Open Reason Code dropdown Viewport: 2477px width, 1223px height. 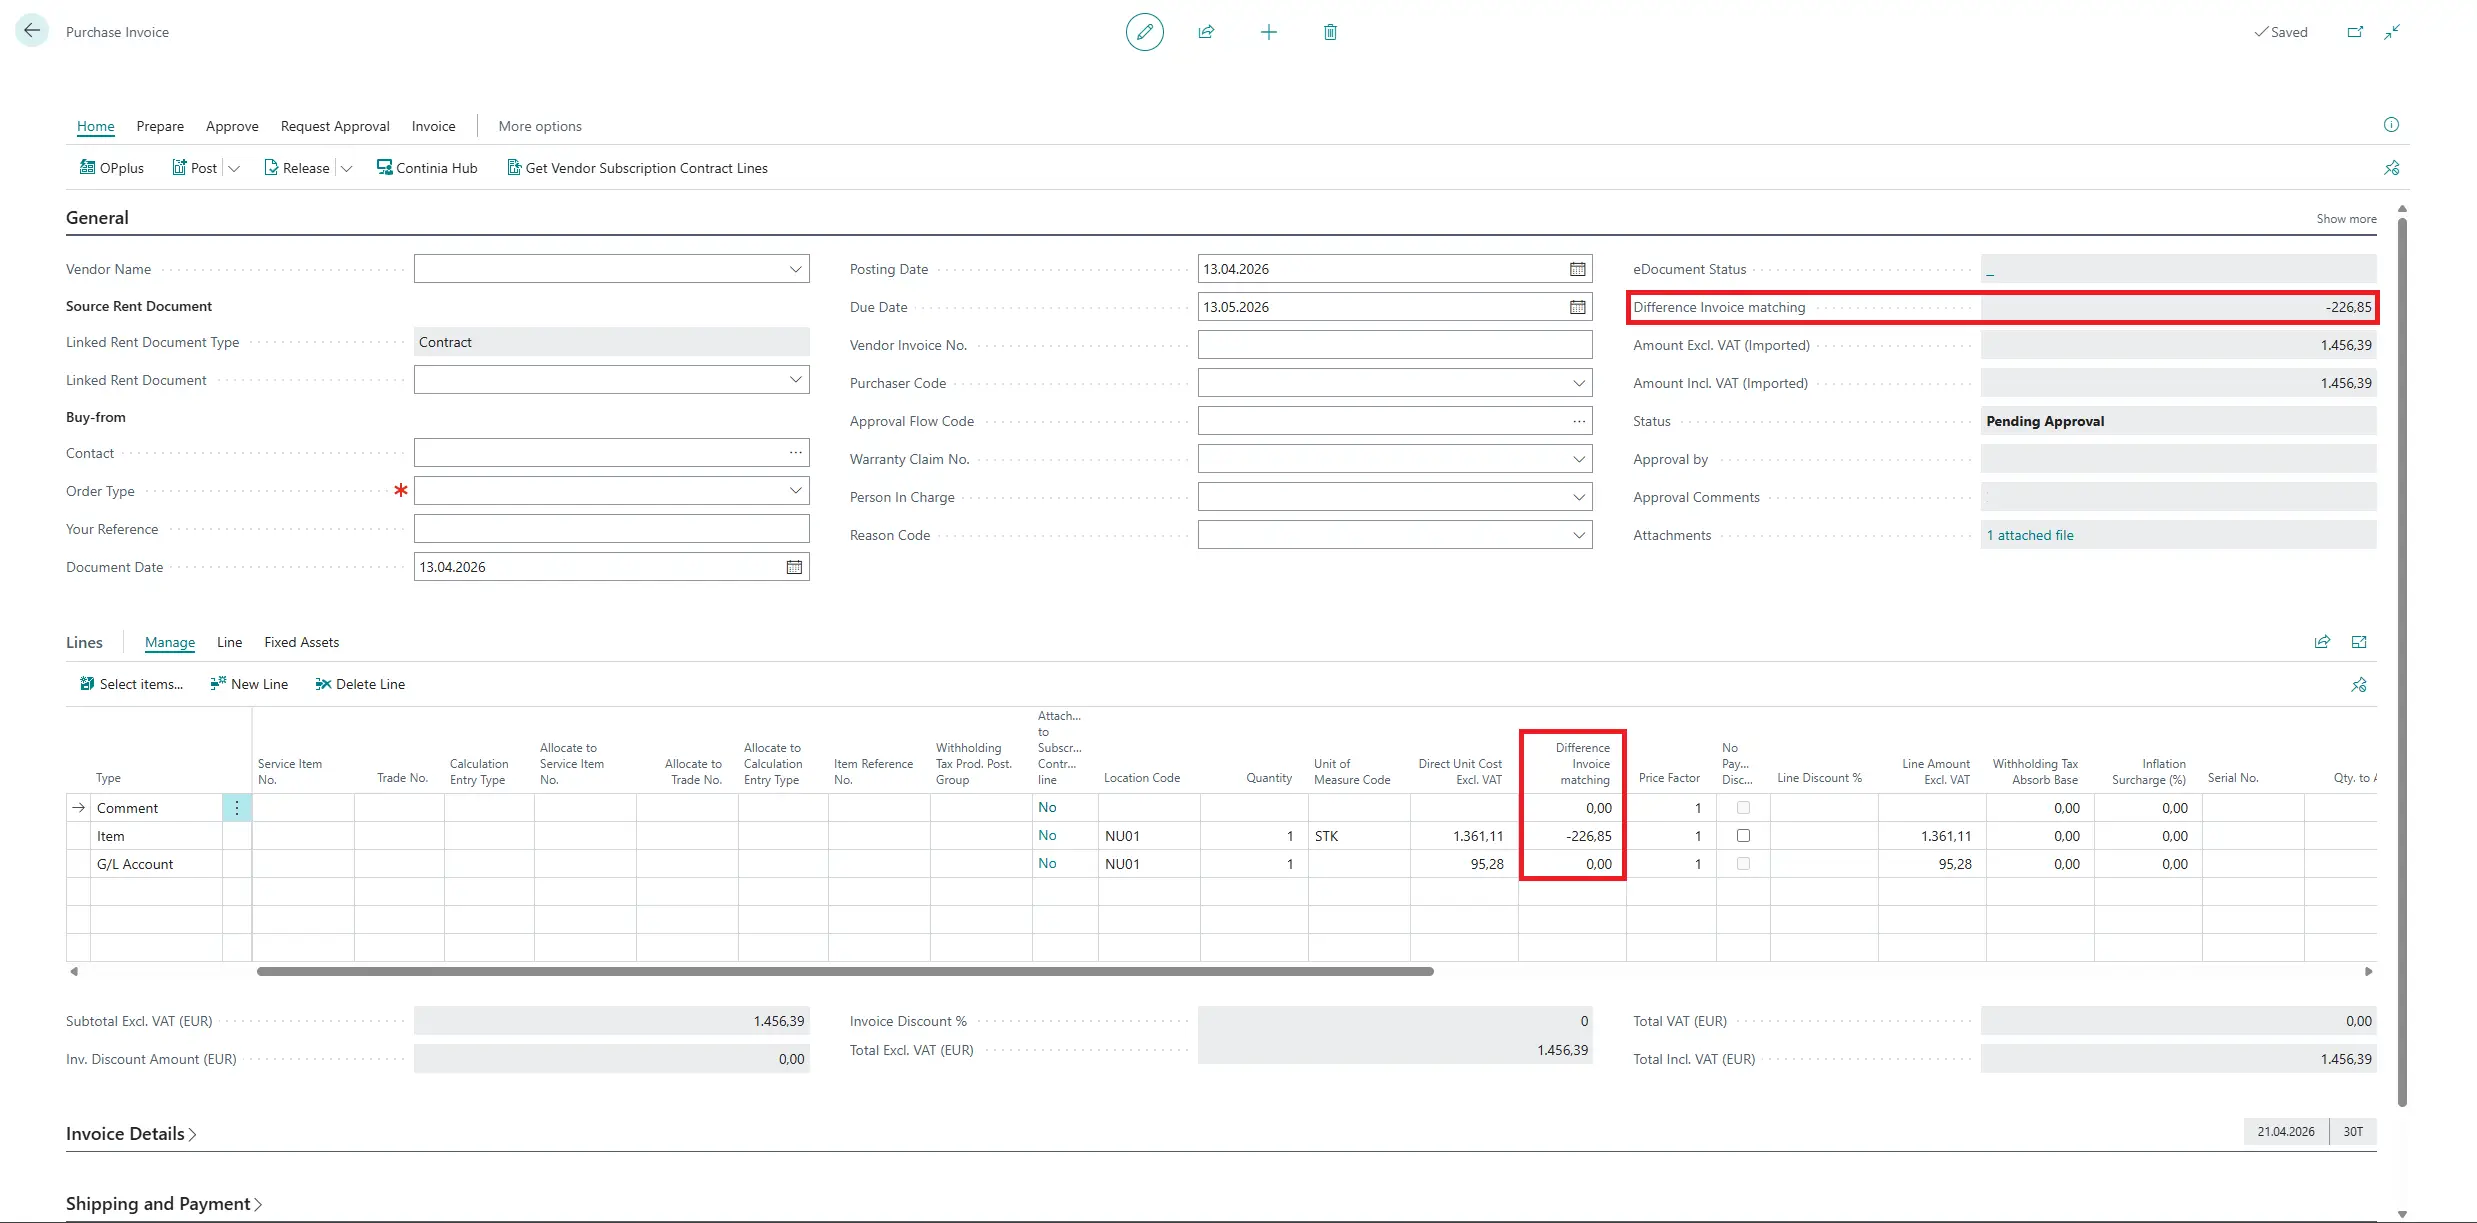[x=1578, y=535]
